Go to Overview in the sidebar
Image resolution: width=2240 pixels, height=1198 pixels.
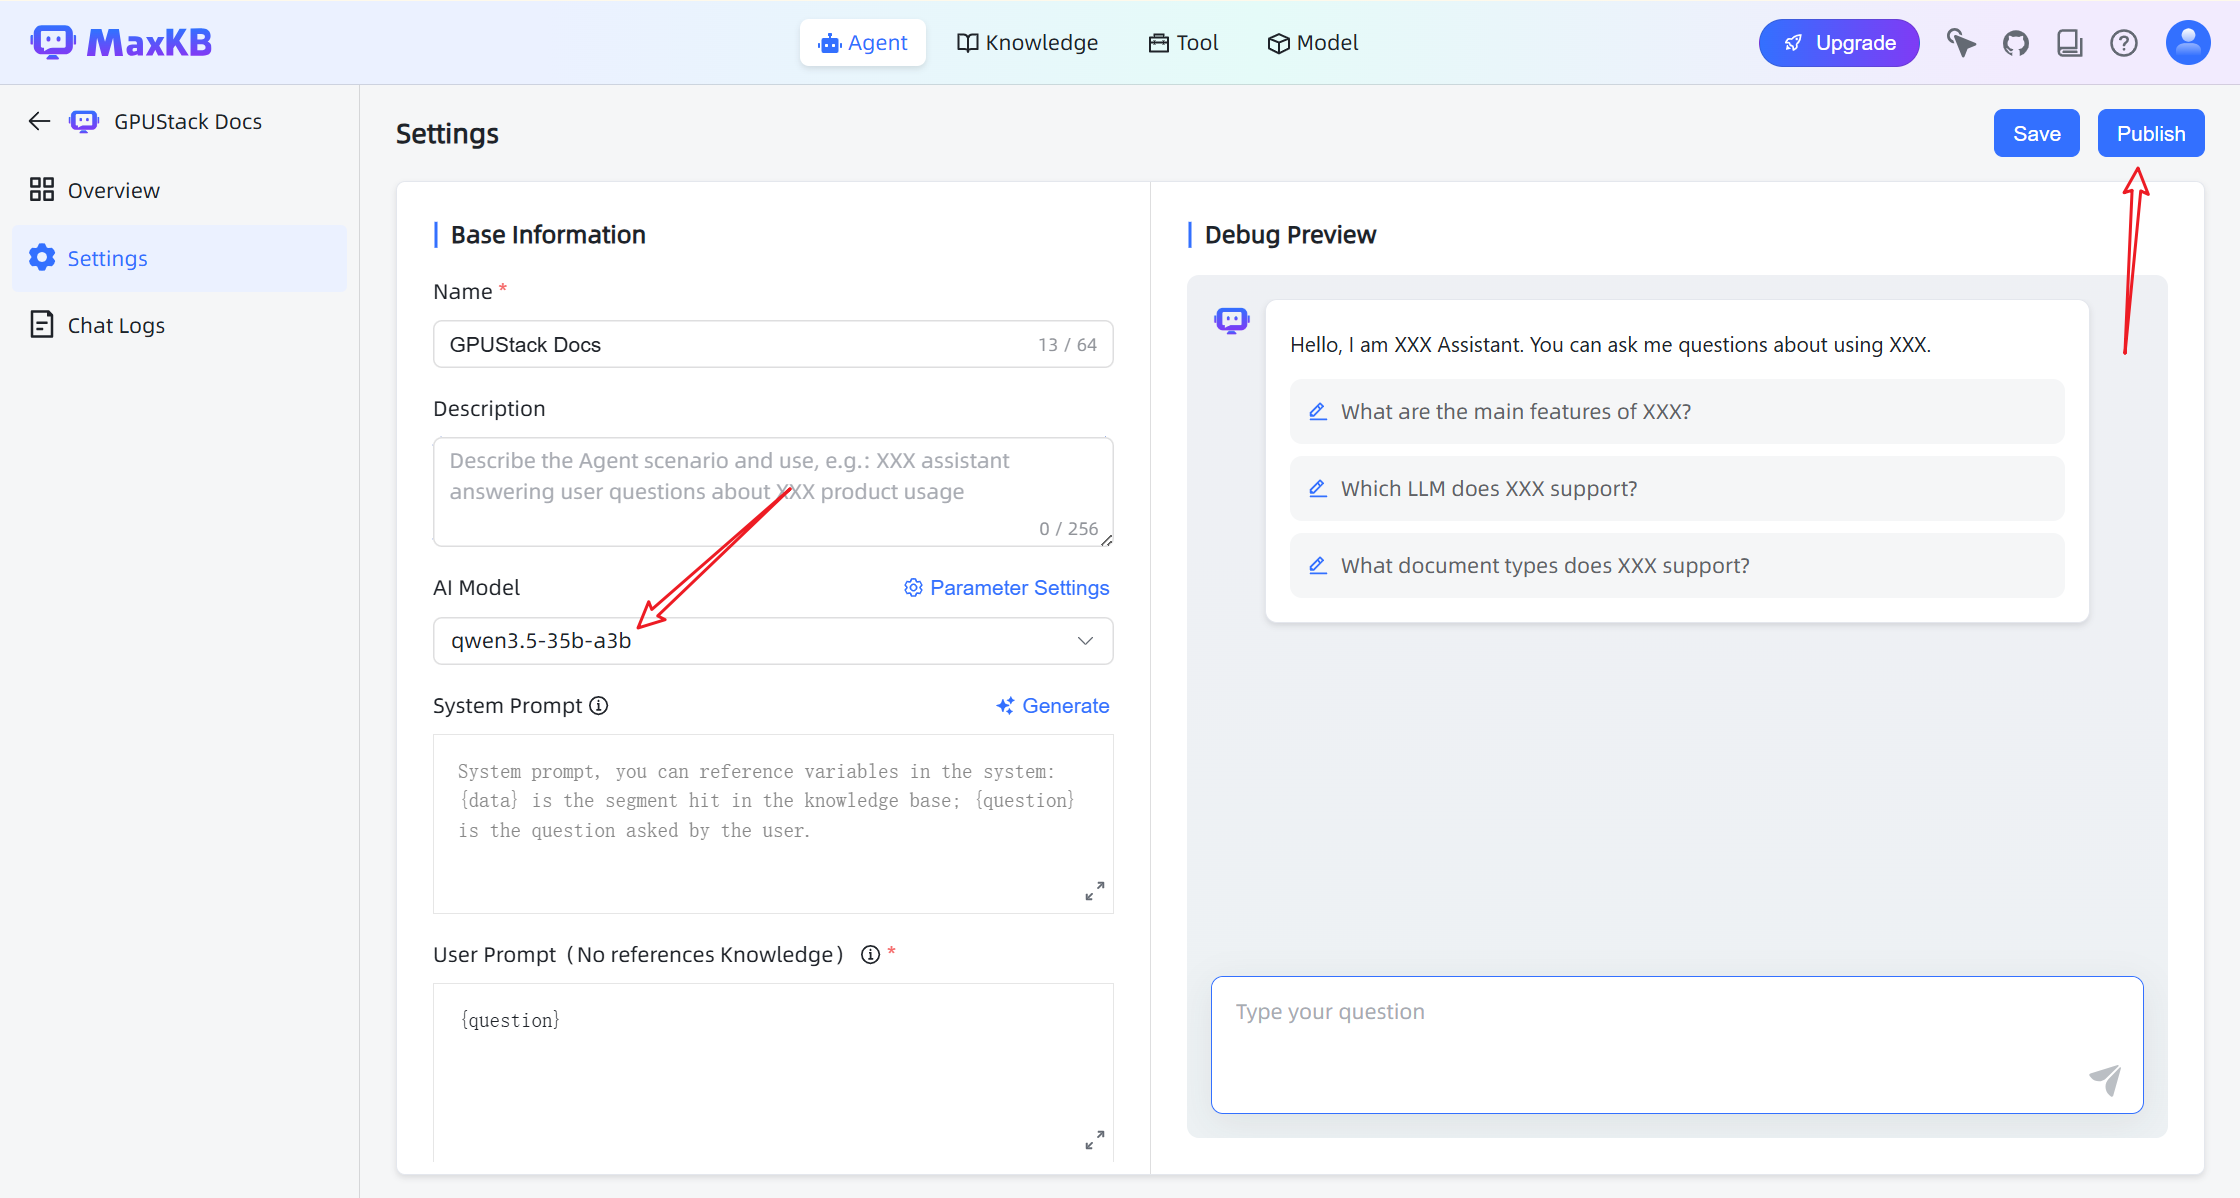113,191
